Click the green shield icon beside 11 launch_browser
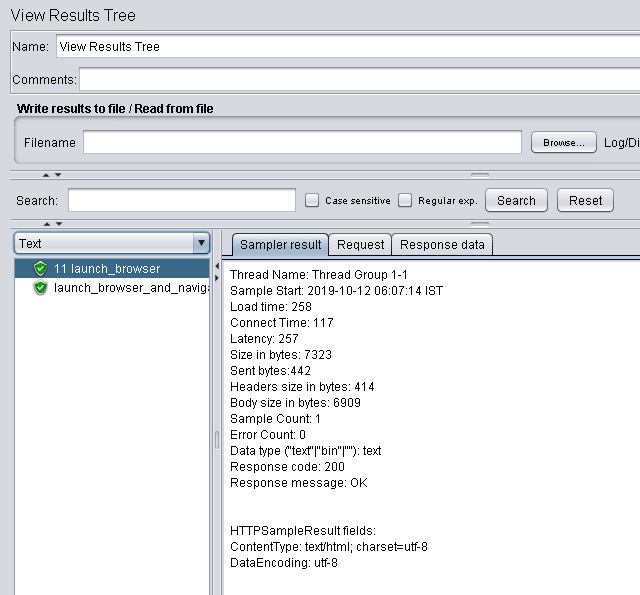The image size is (640, 595). tap(40, 269)
